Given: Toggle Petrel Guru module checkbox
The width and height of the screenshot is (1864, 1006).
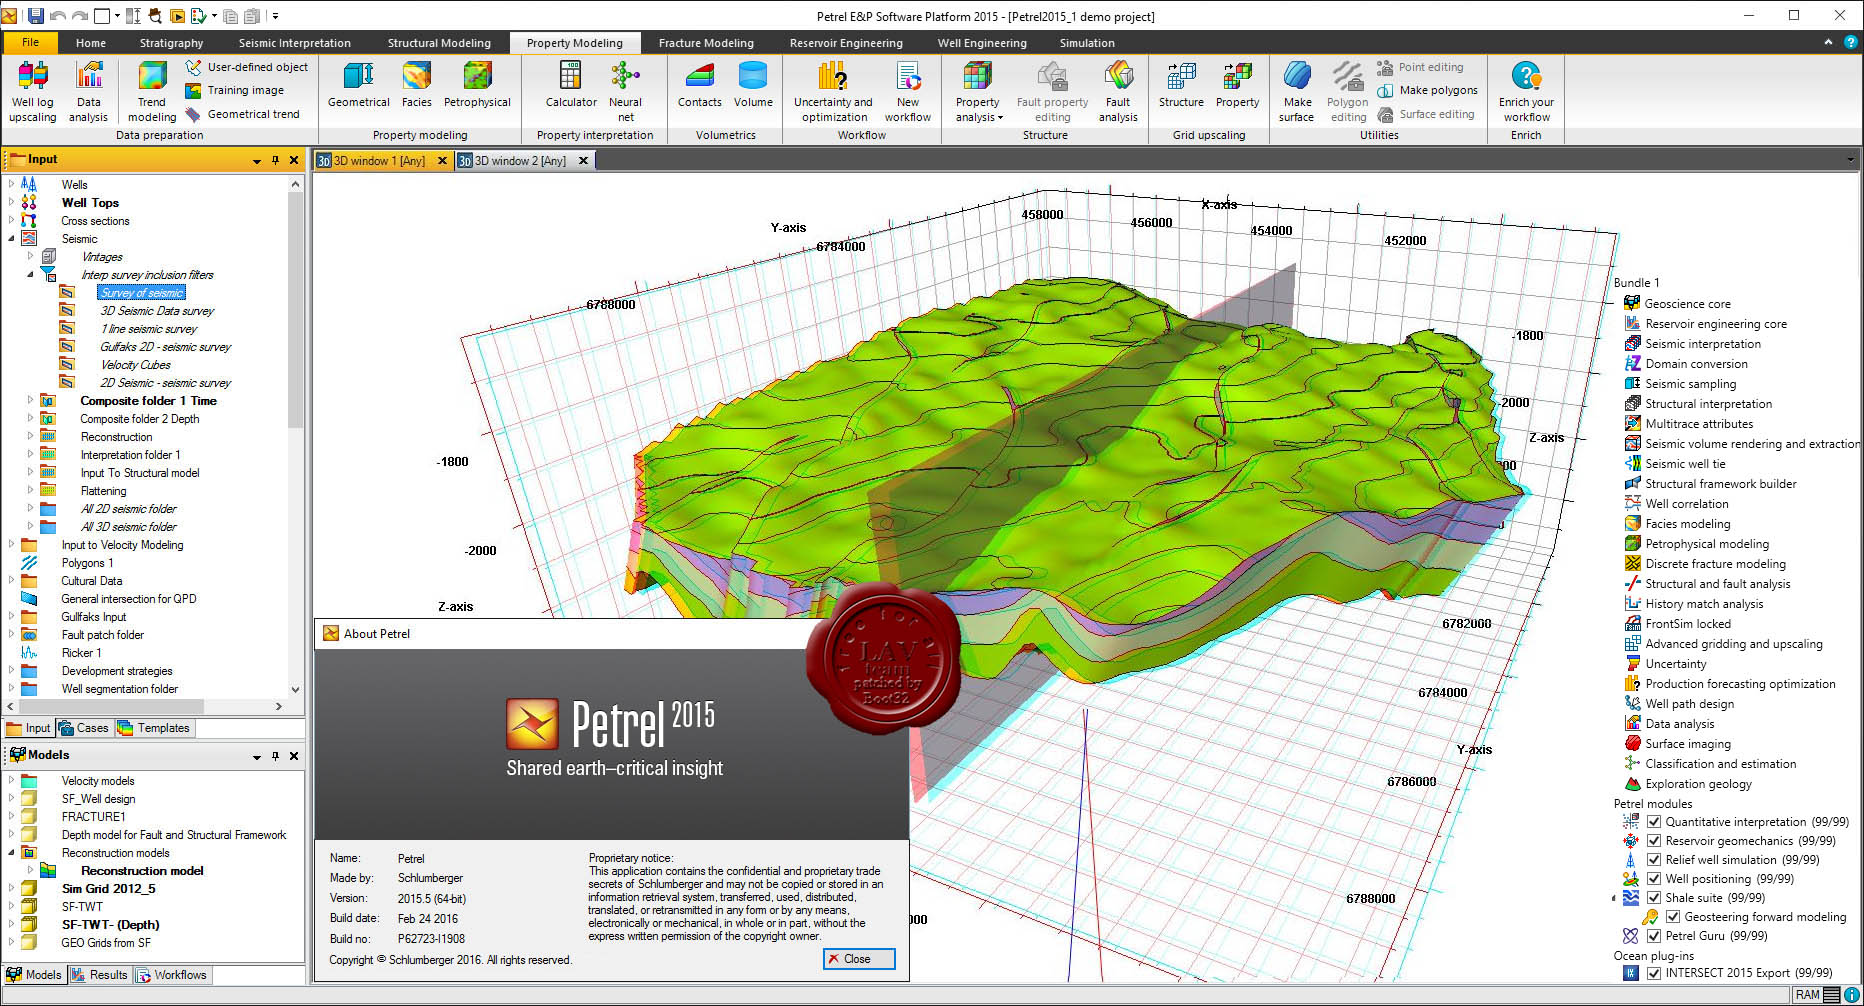Looking at the screenshot, I should tap(1654, 936).
